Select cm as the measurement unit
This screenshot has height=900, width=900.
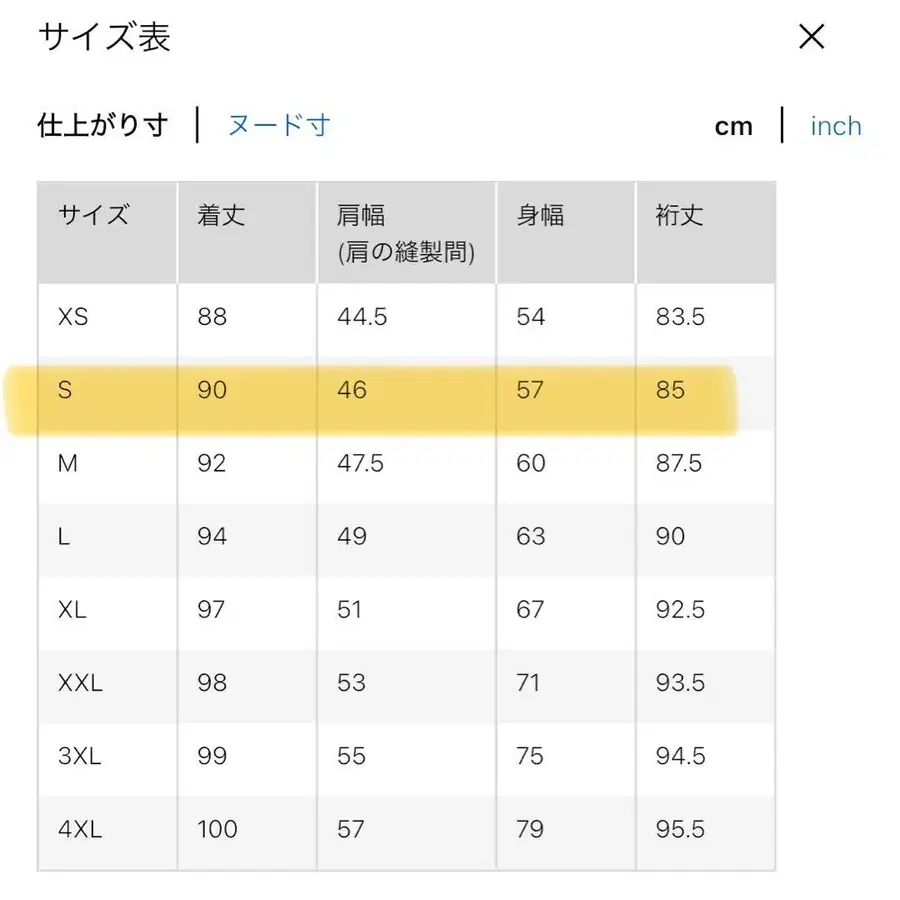735,126
